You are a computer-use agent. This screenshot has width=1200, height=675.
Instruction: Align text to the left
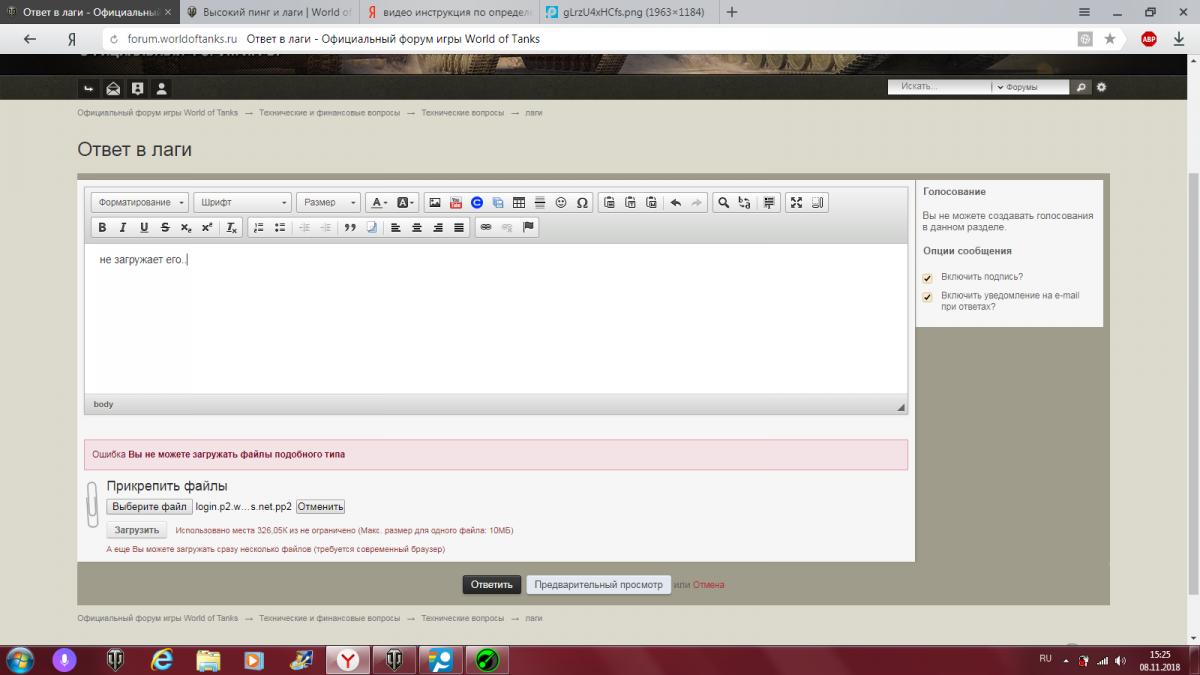396,227
